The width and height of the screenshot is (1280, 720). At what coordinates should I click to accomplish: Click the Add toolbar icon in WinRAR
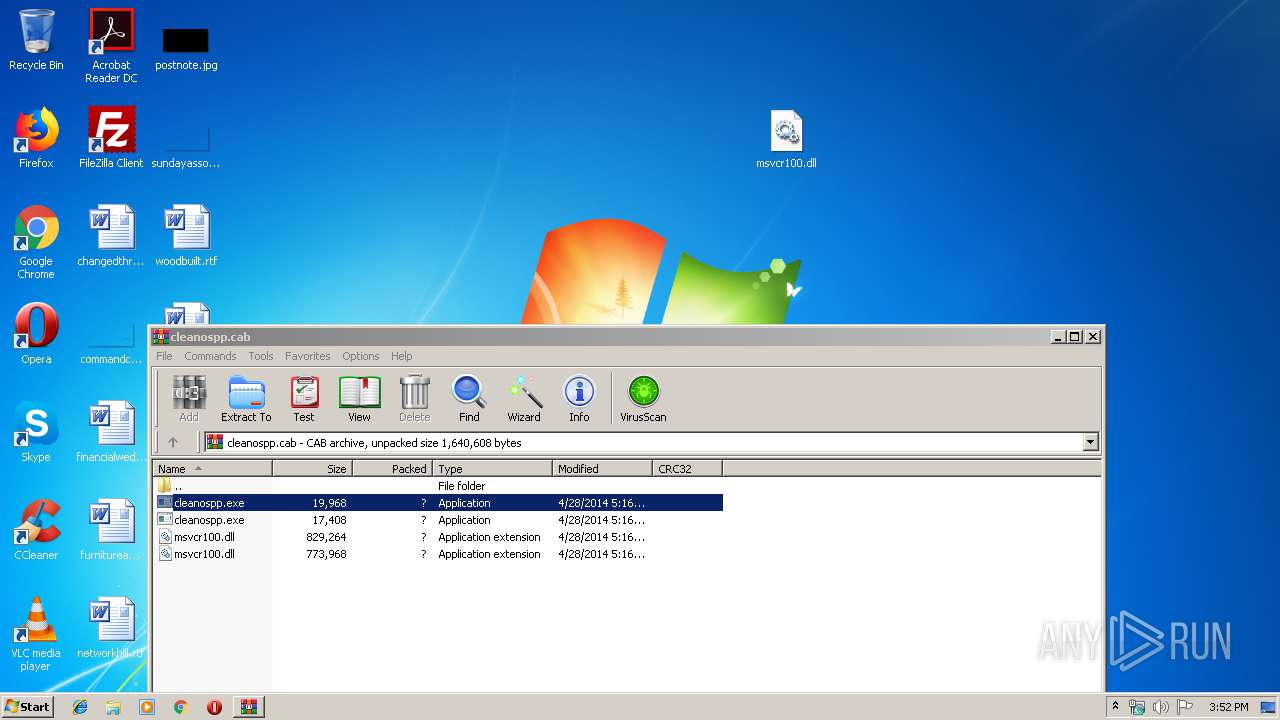coord(188,399)
